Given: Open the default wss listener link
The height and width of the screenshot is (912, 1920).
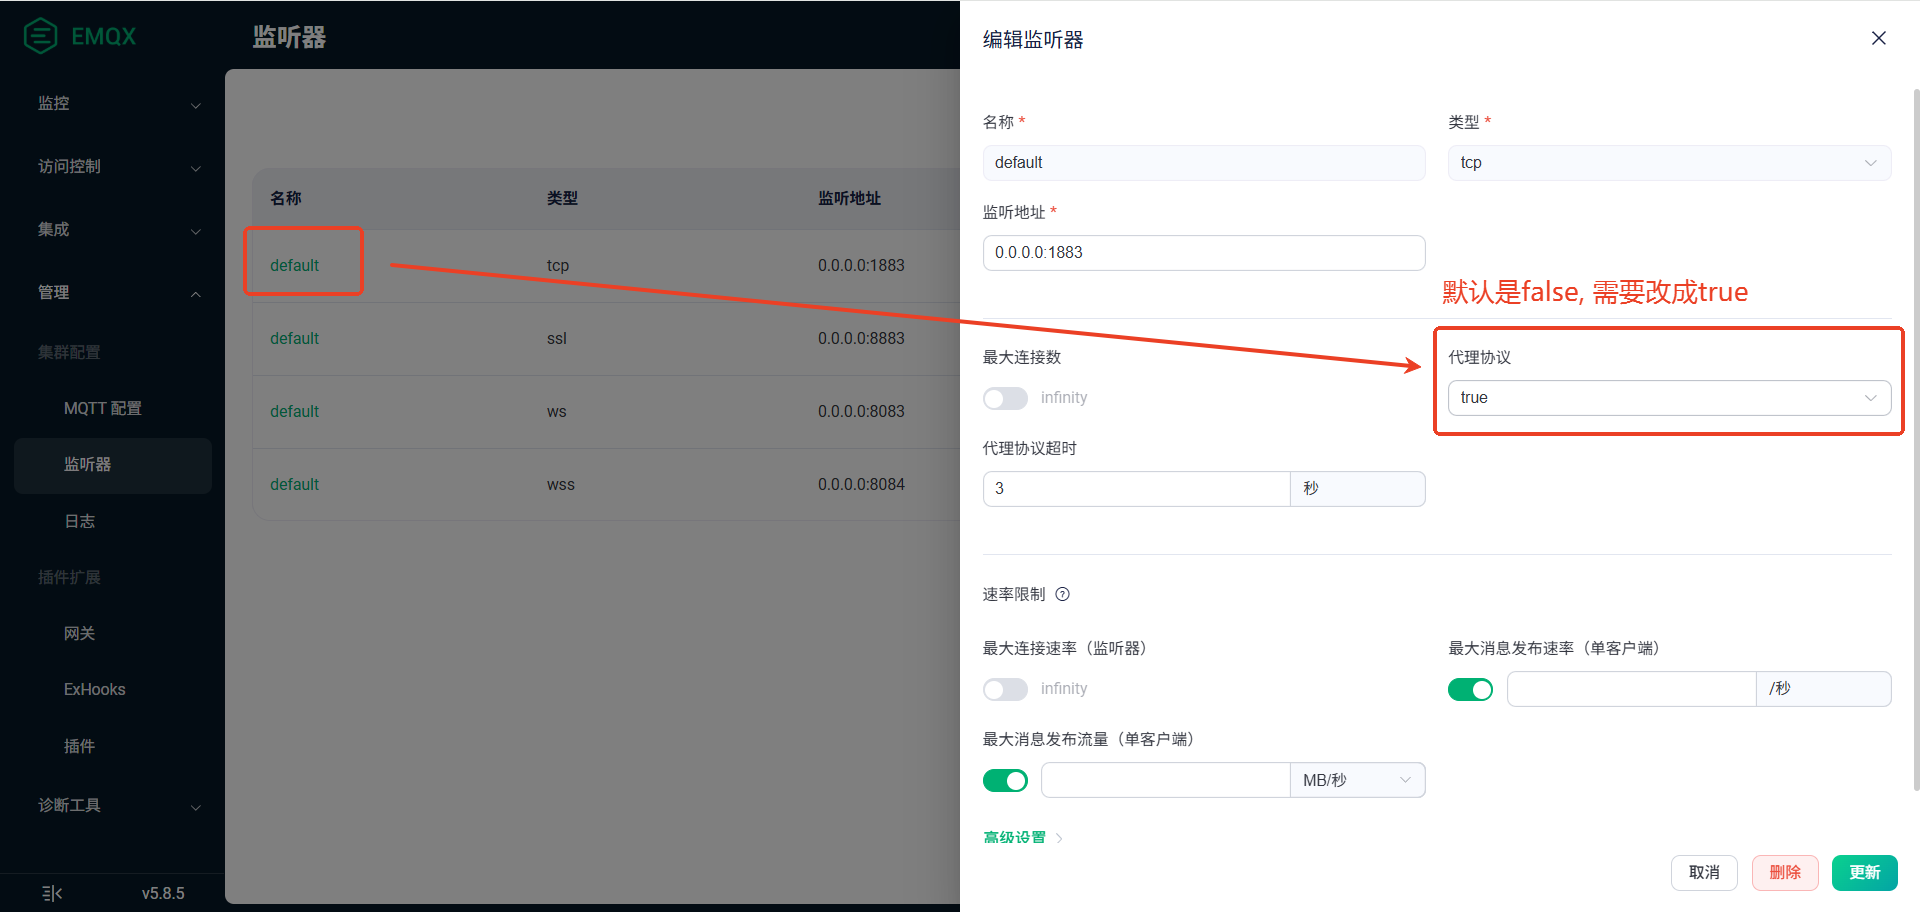Looking at the screenshot, I should click(294, 484).
